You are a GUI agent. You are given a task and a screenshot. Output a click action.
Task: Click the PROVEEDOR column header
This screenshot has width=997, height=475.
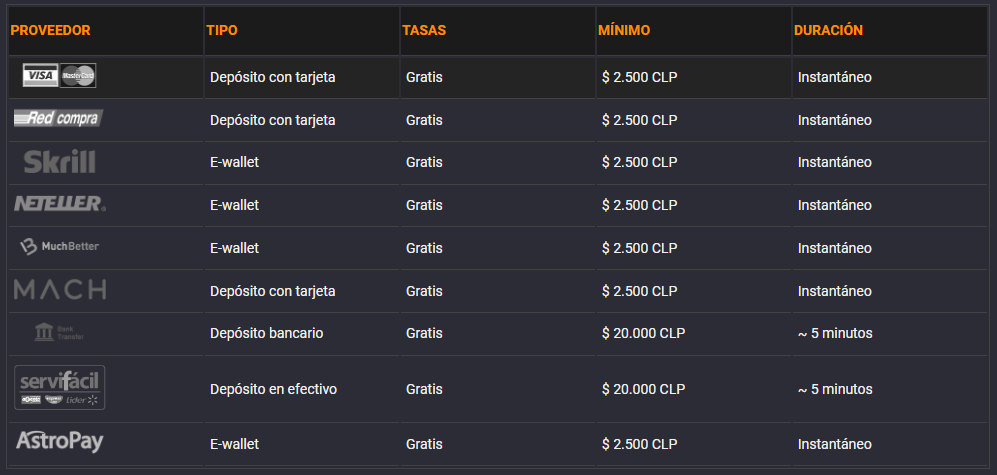point(51,31)
